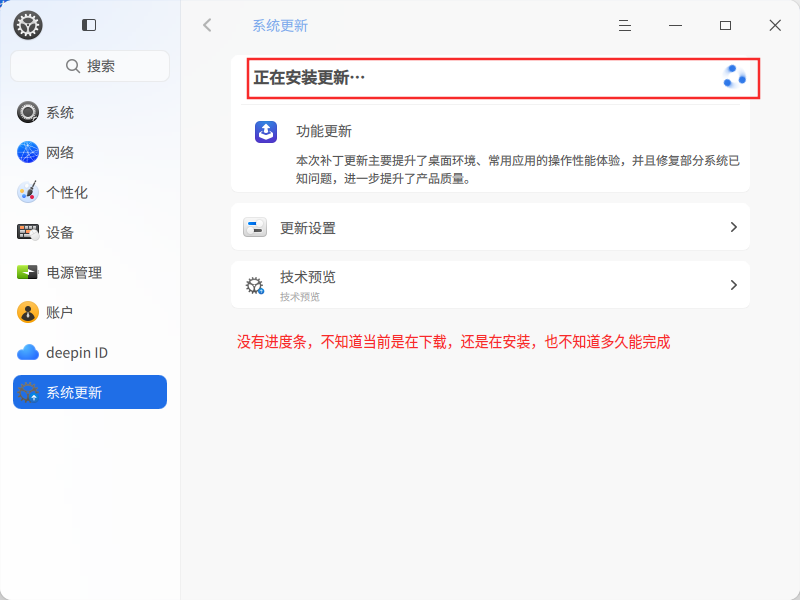800x600 pixels.
Task: Click the 正在安装更新 status heading
Action: [x=309, y=78]
